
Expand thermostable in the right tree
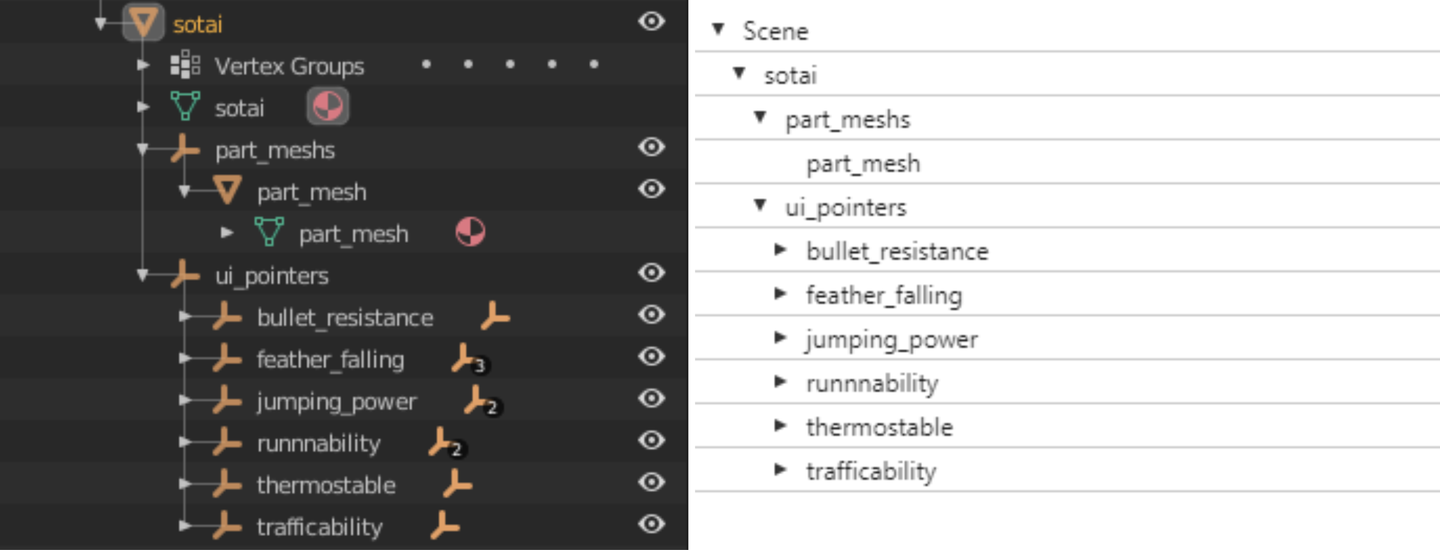tap(781, 426)
